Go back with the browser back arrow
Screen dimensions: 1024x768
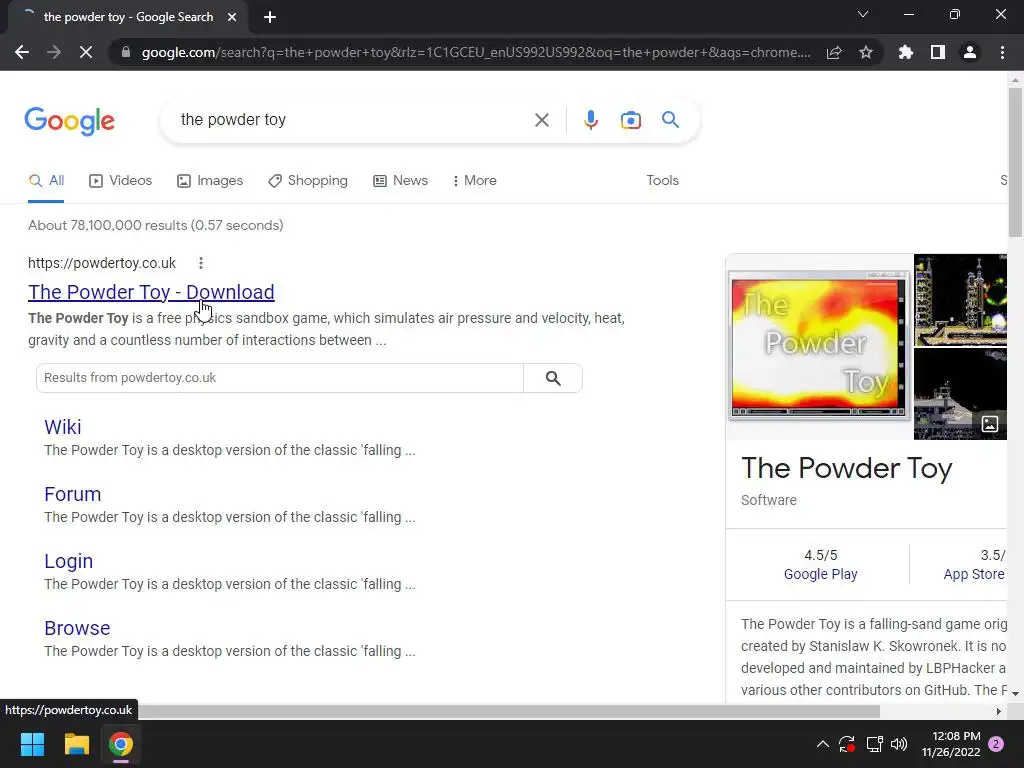pos(22,52)
